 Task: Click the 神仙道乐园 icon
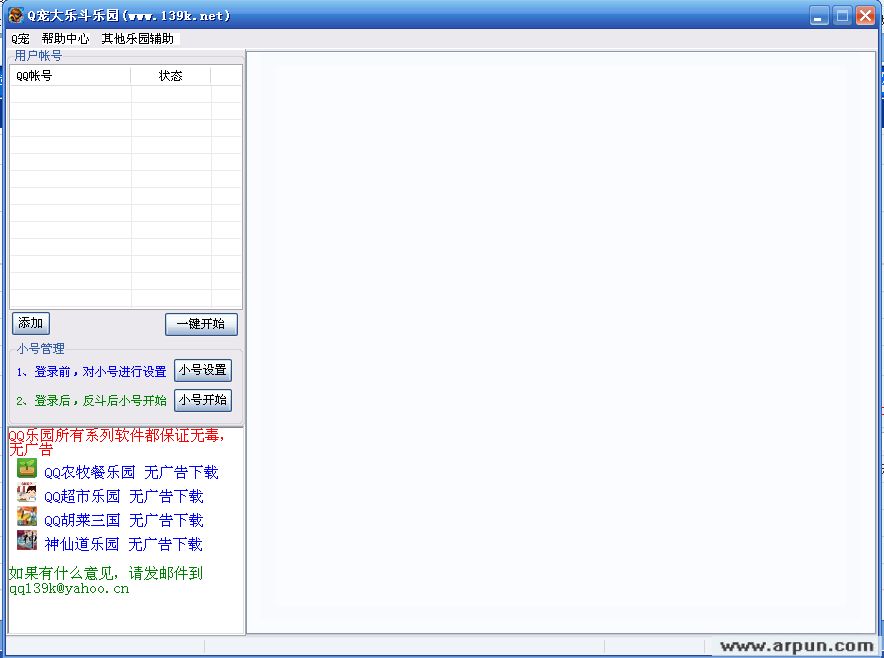tap(26, 540)
